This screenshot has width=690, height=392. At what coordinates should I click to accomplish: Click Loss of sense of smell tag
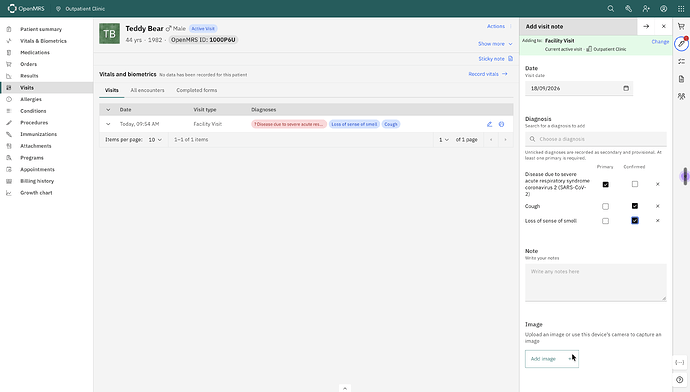point(354,124)
